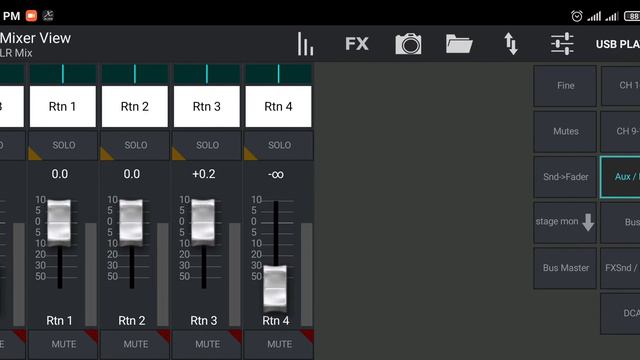Open snapshots with the camera icon
This screenshot has height=360, width=640.
point(408,44)
